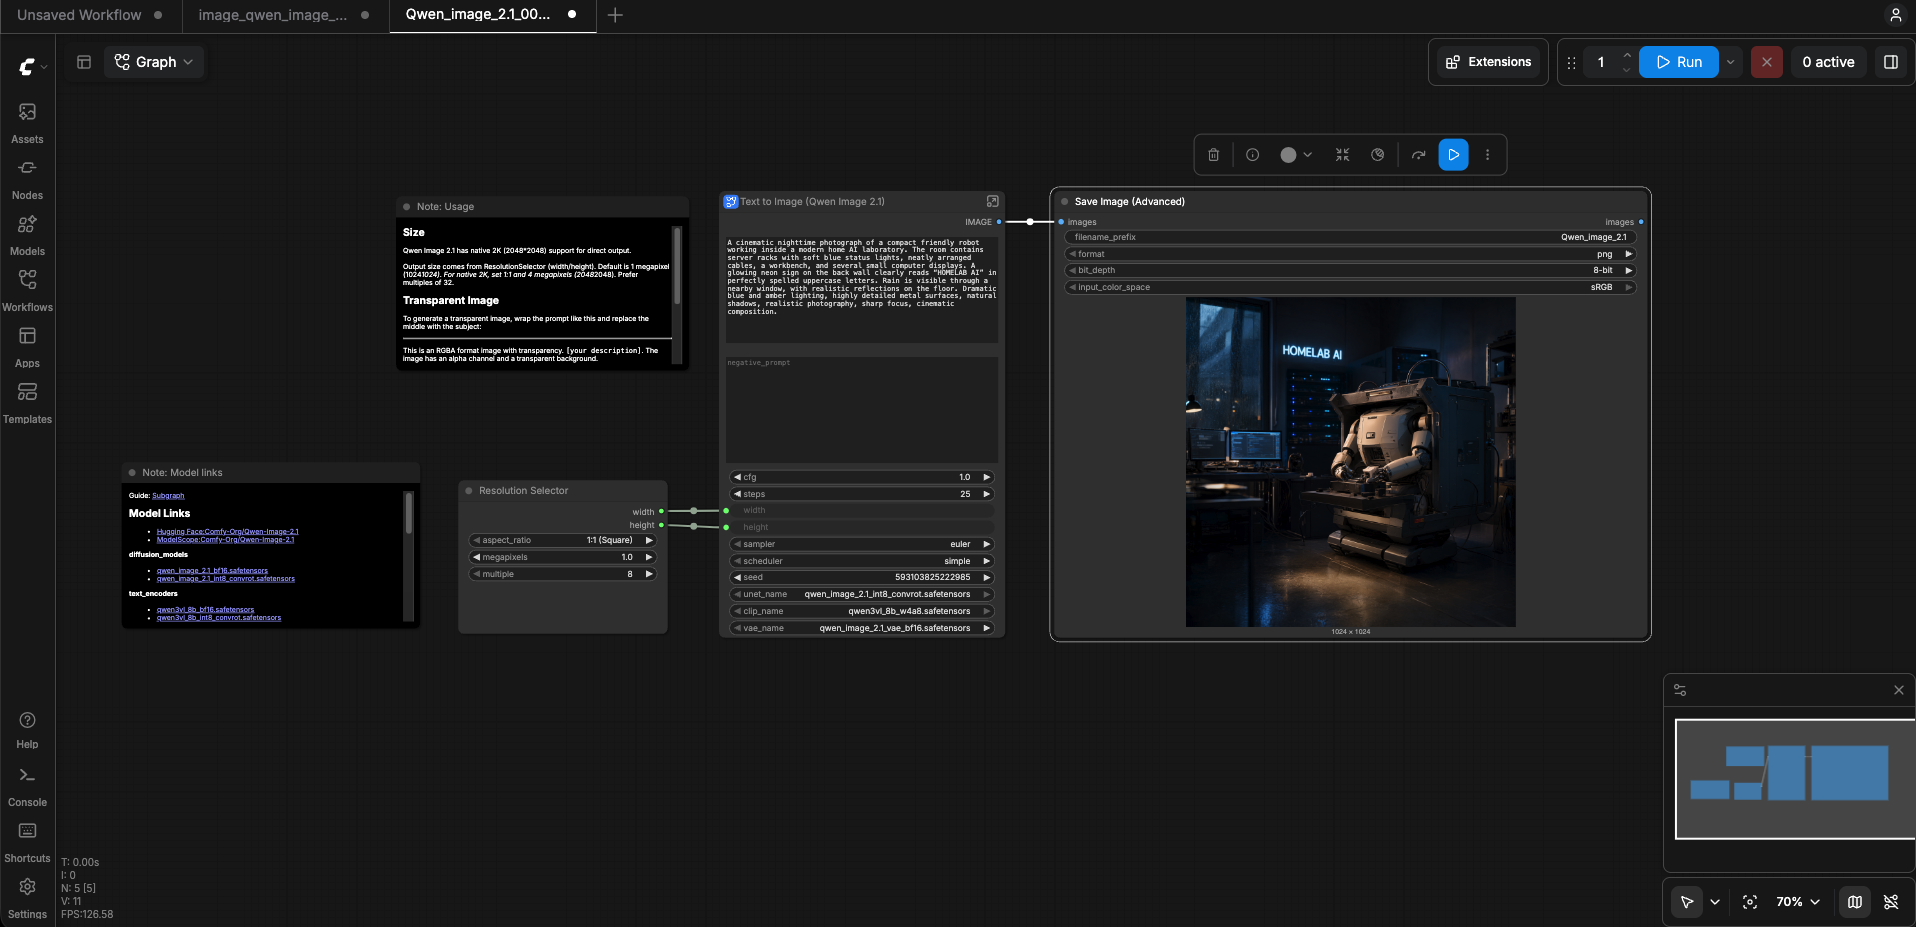Open the ComfyUI logo menu dropdown
1916x927 pixels.
pos(33,66)
